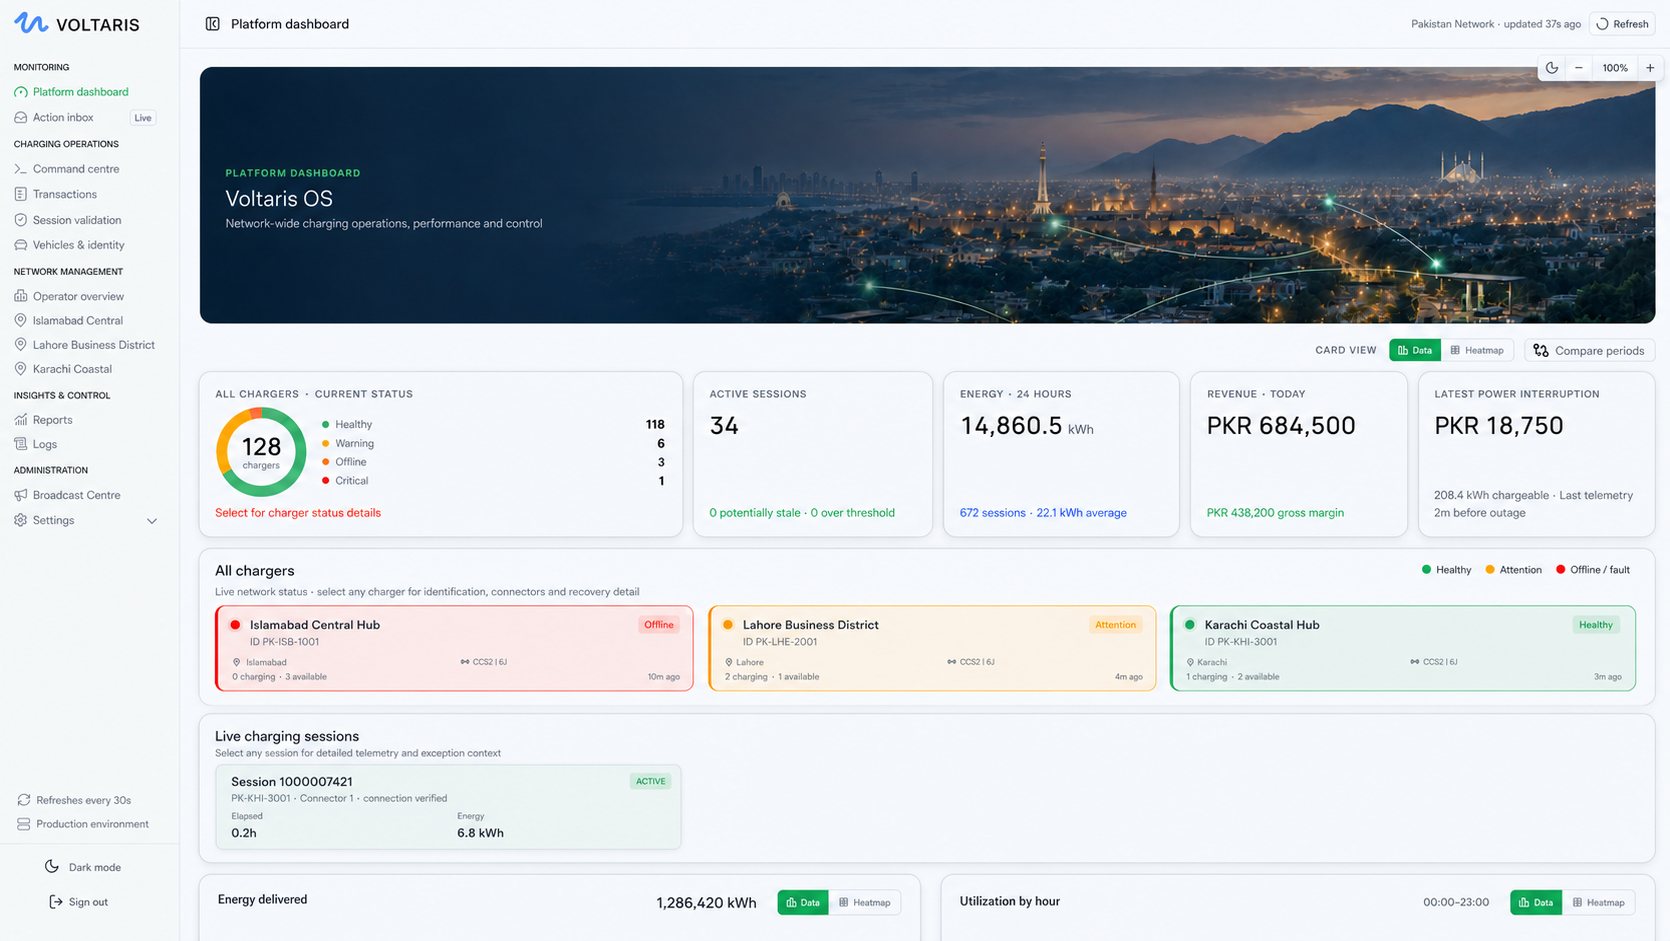Open the Islamabad Central Hub charger card

point(454,648)
